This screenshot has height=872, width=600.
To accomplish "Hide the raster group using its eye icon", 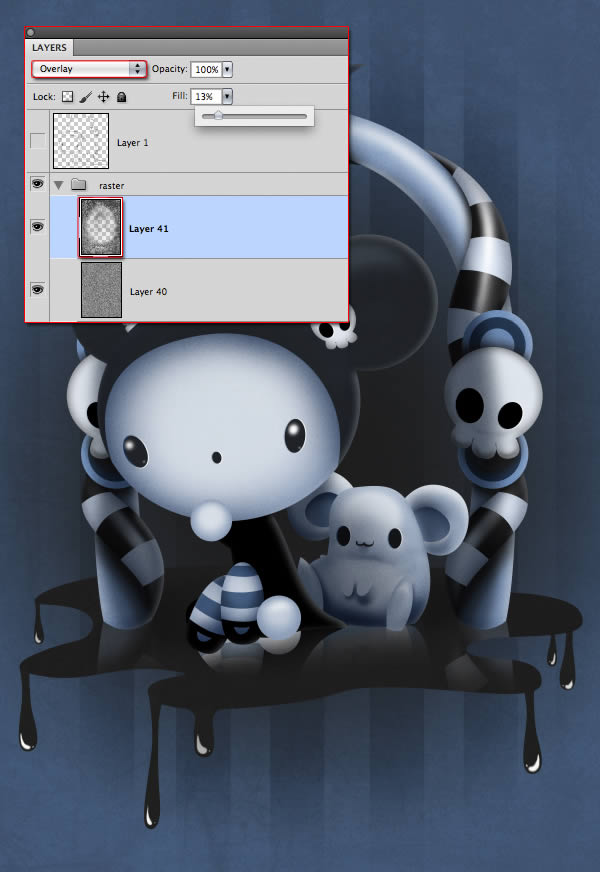I will (x=37, y=183).
